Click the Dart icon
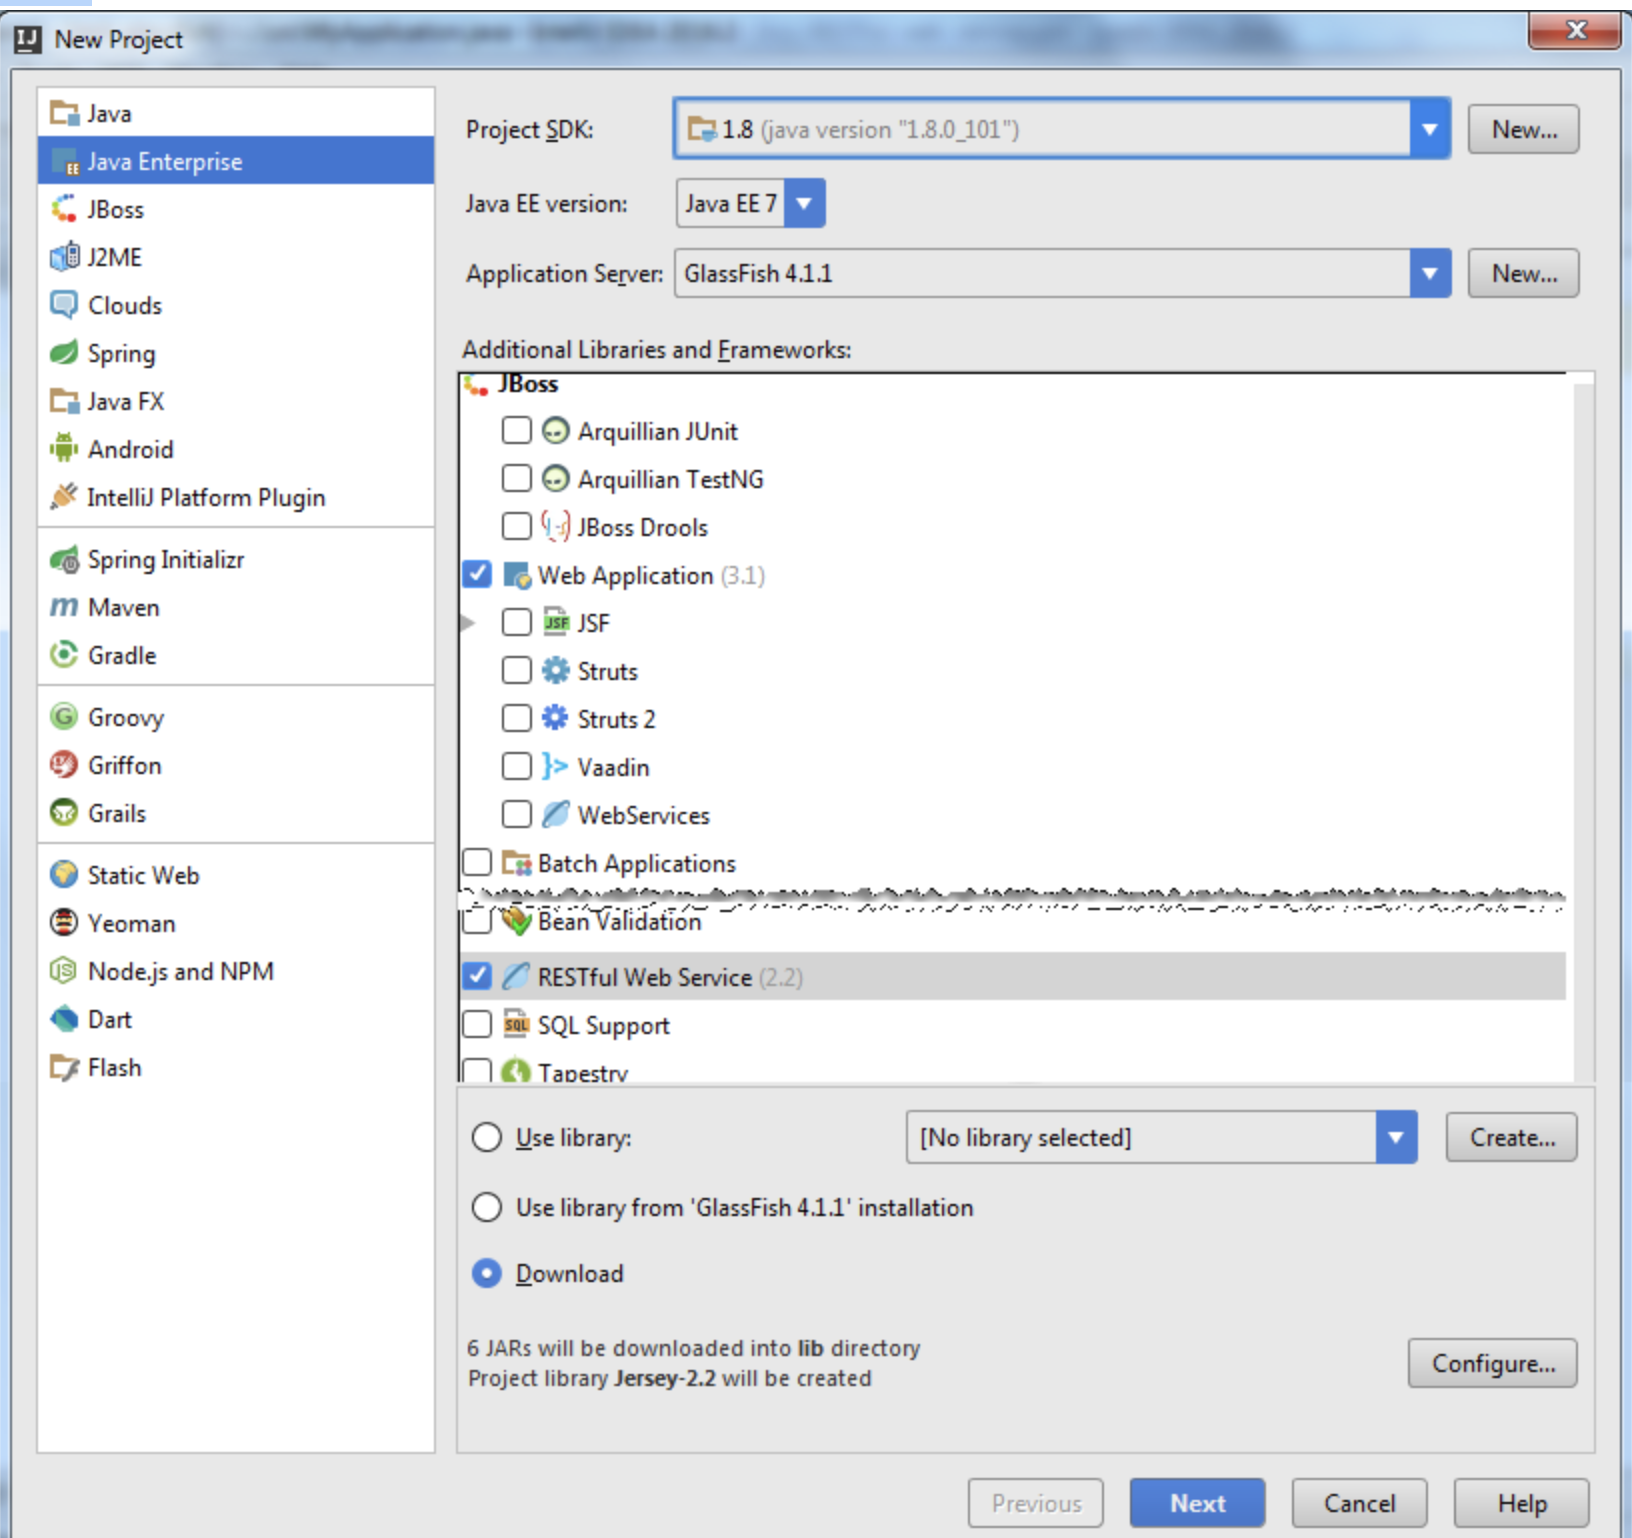 65,1019
